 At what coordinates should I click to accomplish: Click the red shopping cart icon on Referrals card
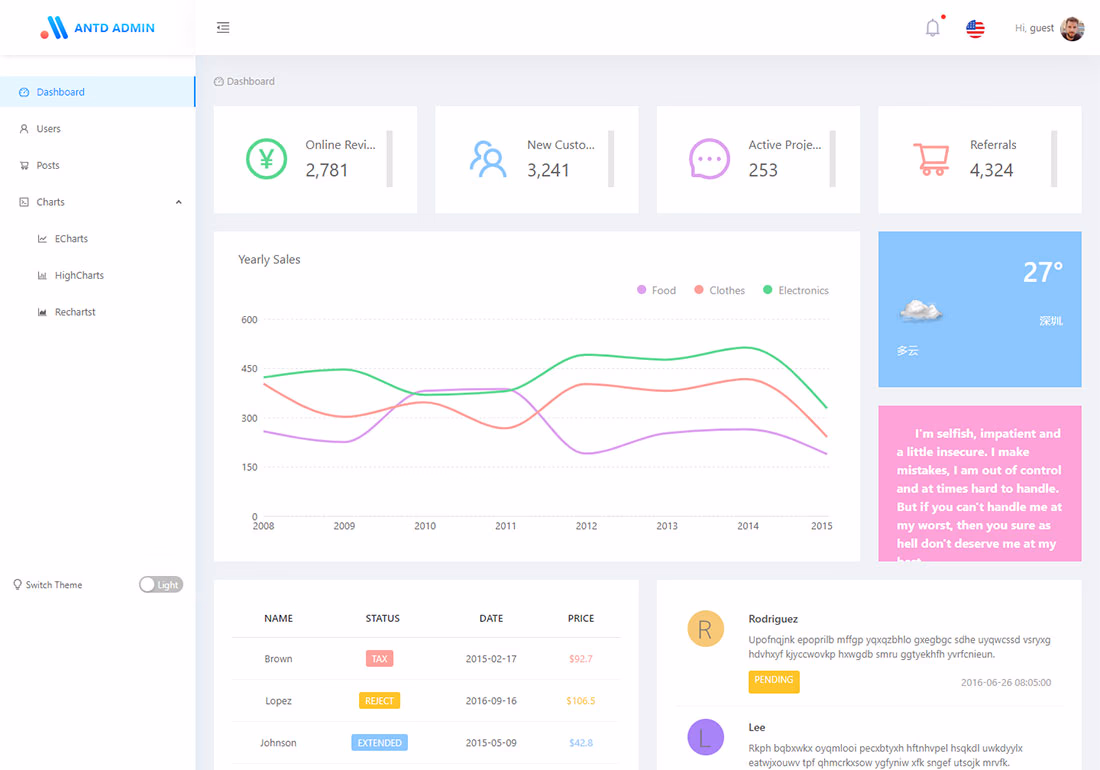click(932, 159)
